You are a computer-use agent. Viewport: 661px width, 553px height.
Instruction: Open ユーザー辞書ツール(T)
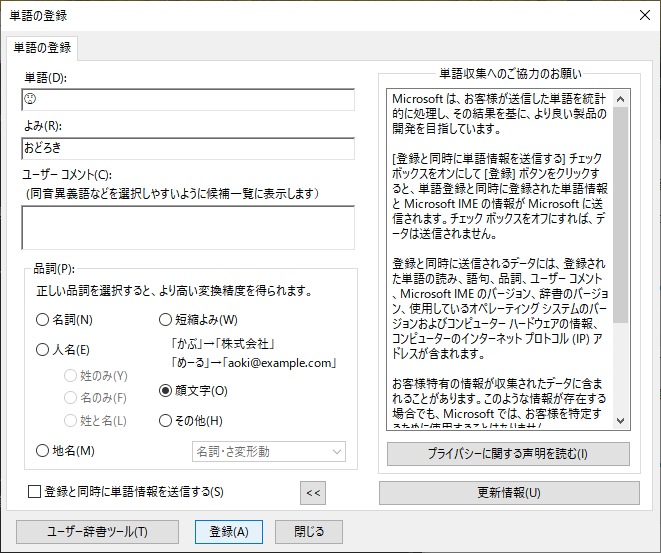point(97,532)
